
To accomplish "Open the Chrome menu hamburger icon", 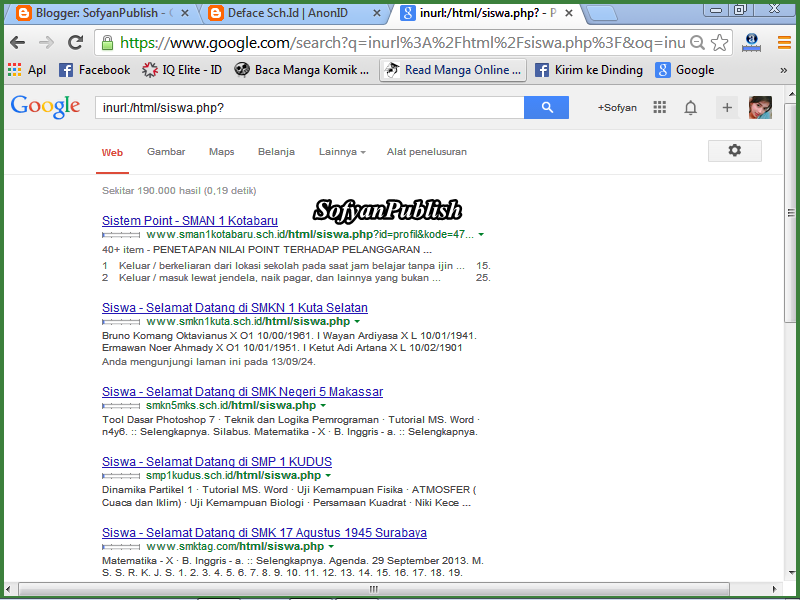I will pos(785,43).
